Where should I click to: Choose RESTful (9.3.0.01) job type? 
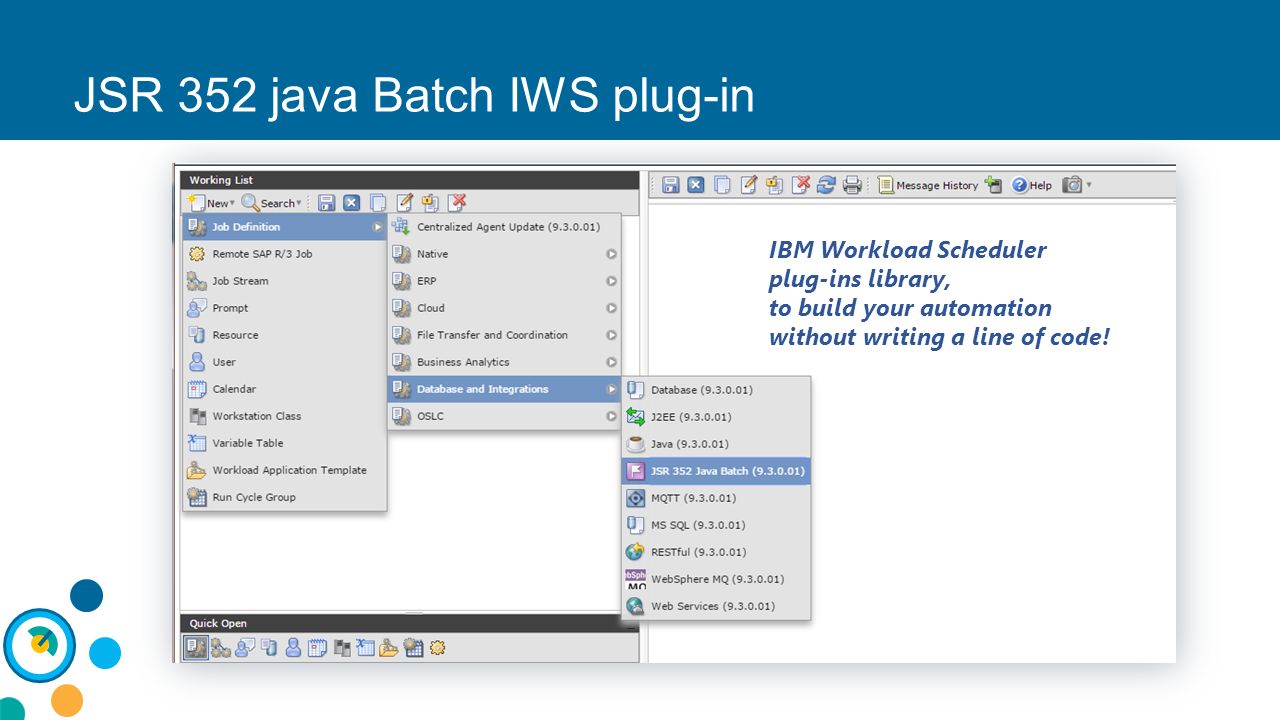click(716, 552)
